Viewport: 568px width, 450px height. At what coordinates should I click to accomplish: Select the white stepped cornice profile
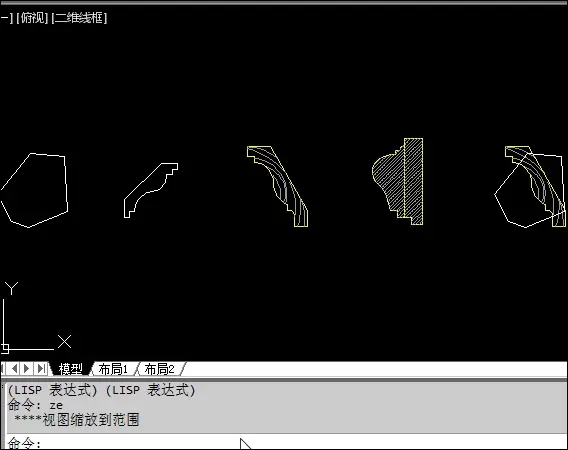coord(151,190)
